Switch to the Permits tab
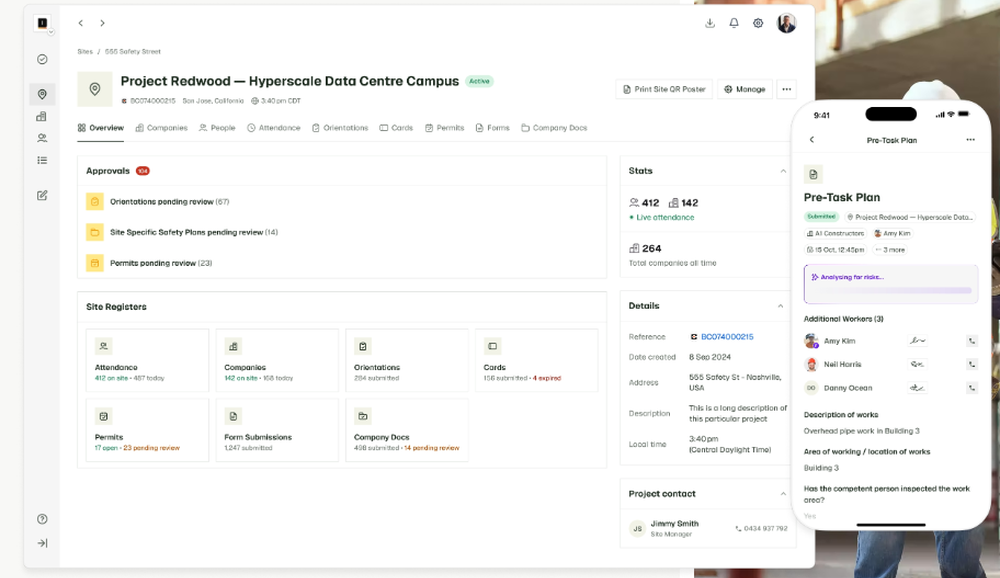The width and height of the screenshot is (1000, 578). 445,128
